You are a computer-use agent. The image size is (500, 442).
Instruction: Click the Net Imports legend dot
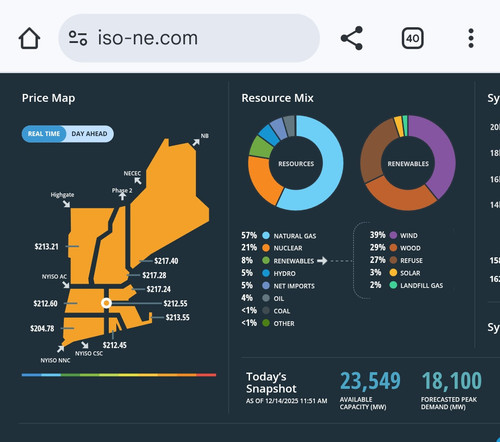pyautogui.click(x=266, y=286)
